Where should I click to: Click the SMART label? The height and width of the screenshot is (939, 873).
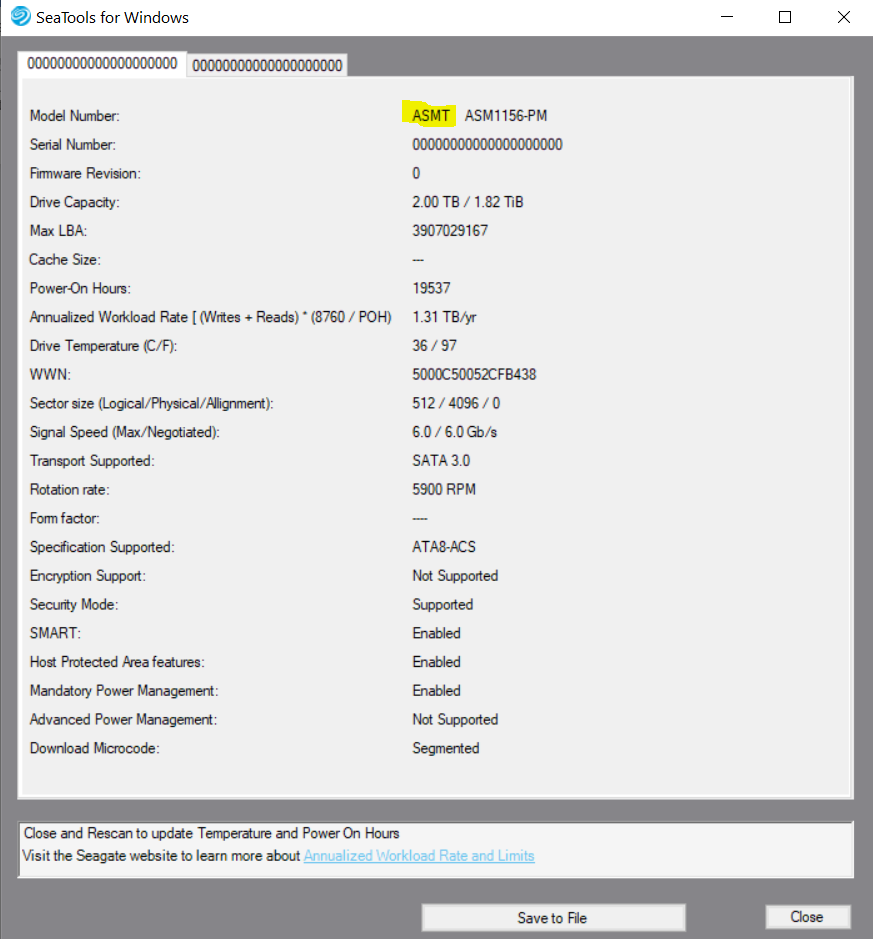coord(55,633)
